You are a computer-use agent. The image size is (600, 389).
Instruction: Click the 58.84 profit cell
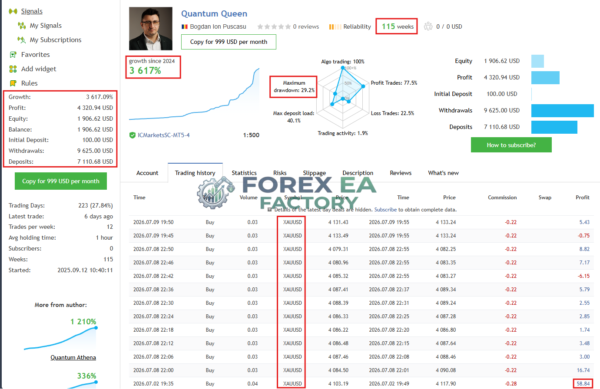(583, 384)
